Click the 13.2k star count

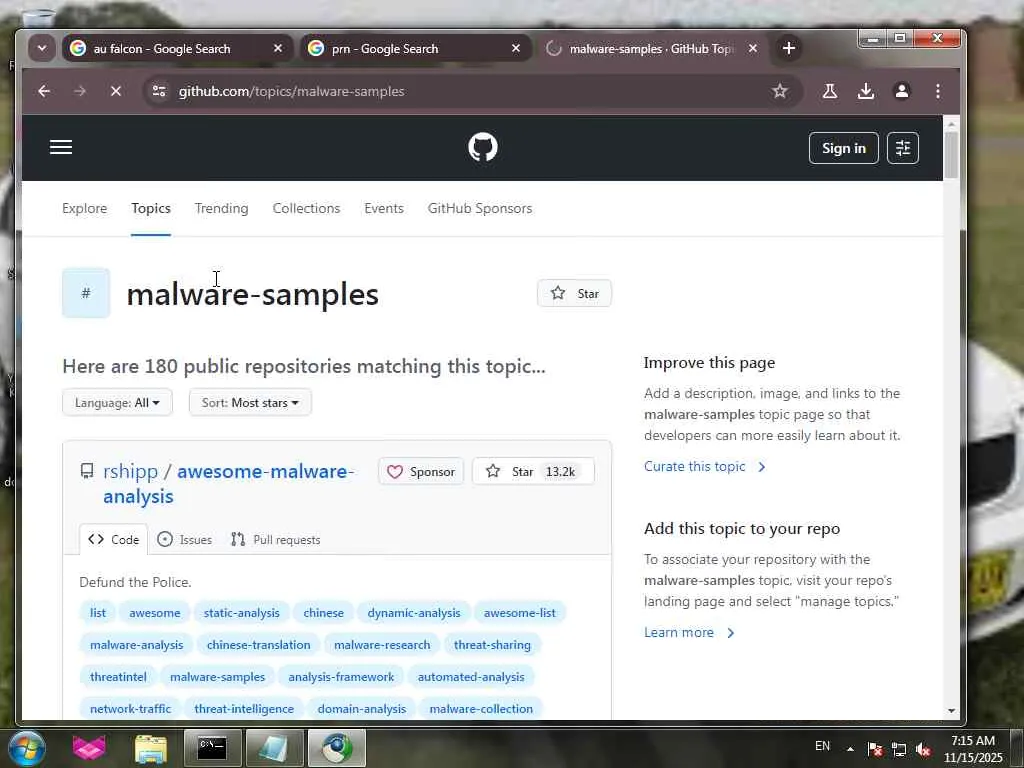[x=560, y=472]
